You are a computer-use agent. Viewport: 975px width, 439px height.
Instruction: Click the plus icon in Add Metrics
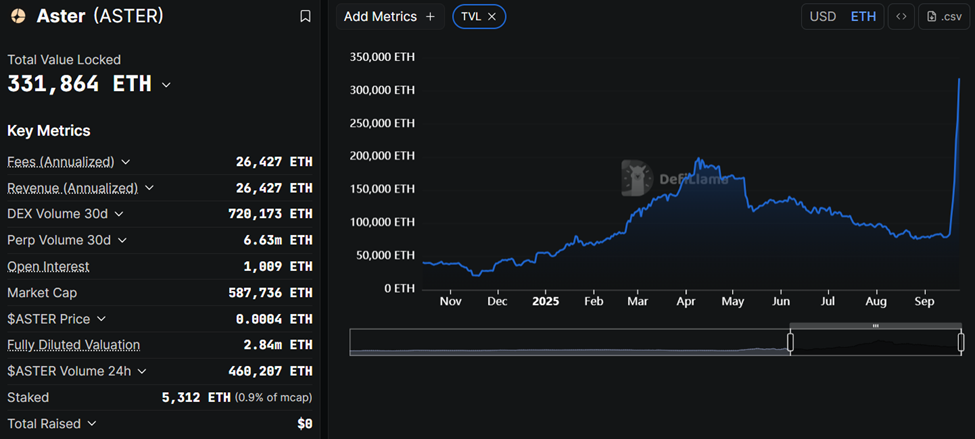tap(430, 17)
